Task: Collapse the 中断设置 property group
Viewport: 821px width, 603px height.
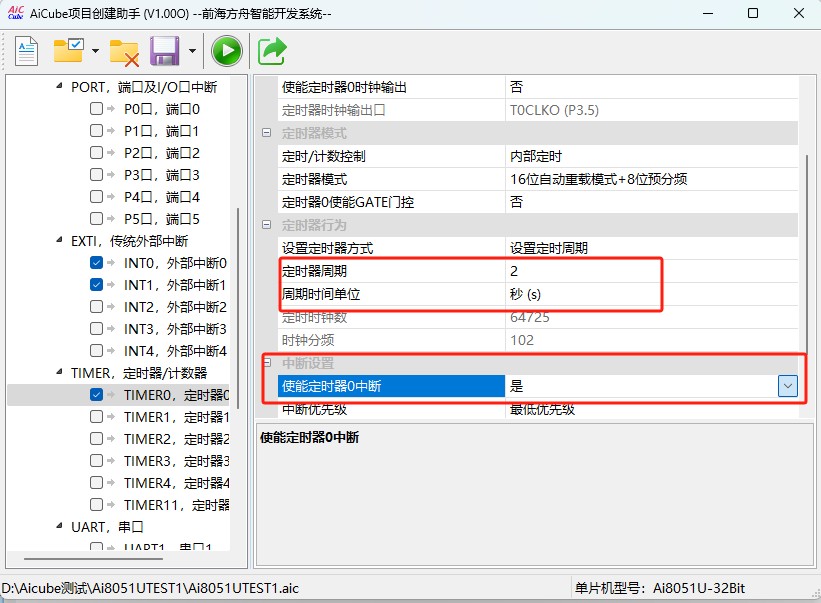Action: (267, 363)
